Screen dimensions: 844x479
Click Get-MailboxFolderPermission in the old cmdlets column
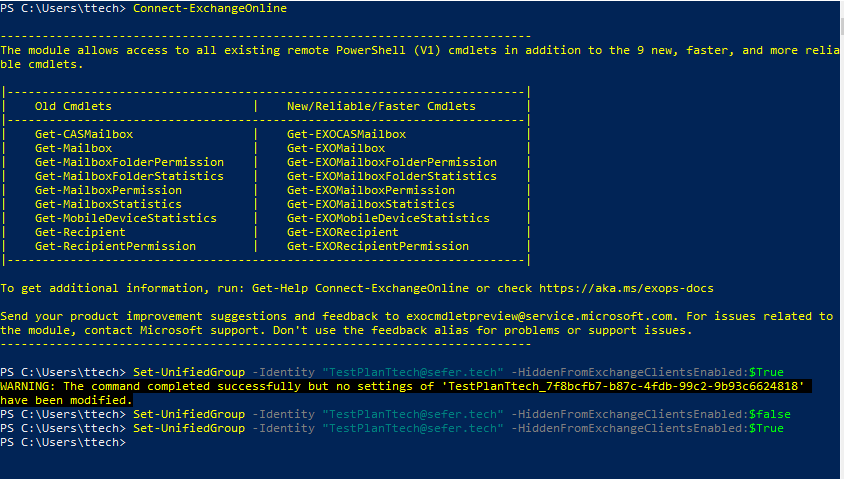[129, 162]
